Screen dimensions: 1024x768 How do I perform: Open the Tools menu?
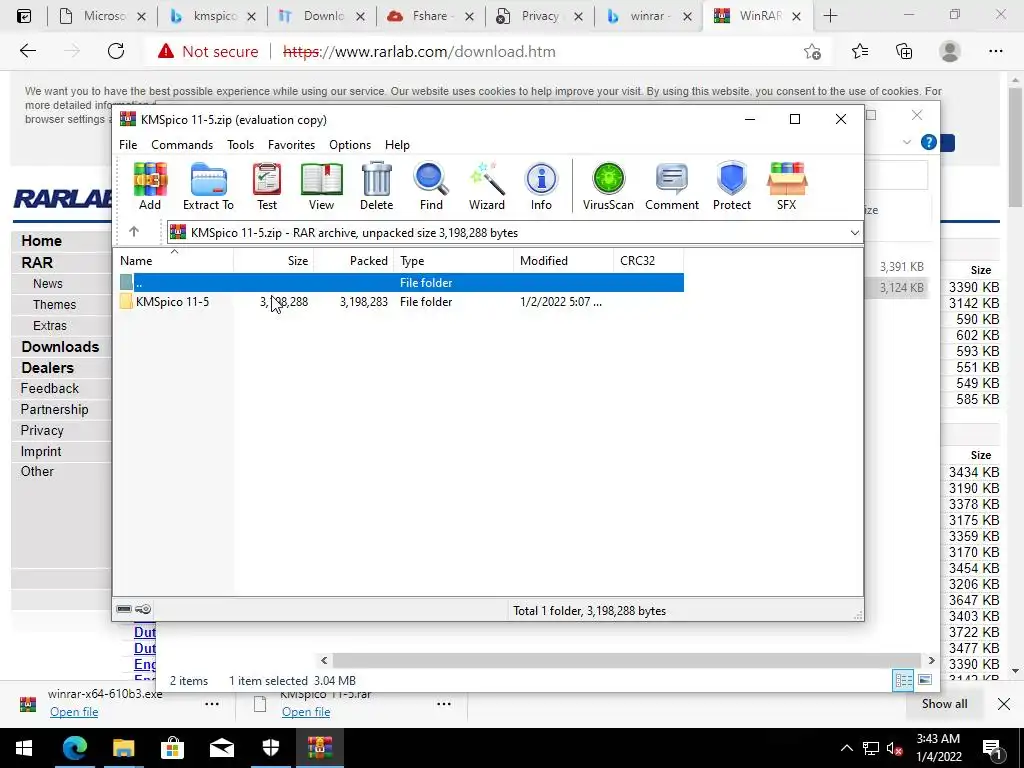(x=240, y=145)
